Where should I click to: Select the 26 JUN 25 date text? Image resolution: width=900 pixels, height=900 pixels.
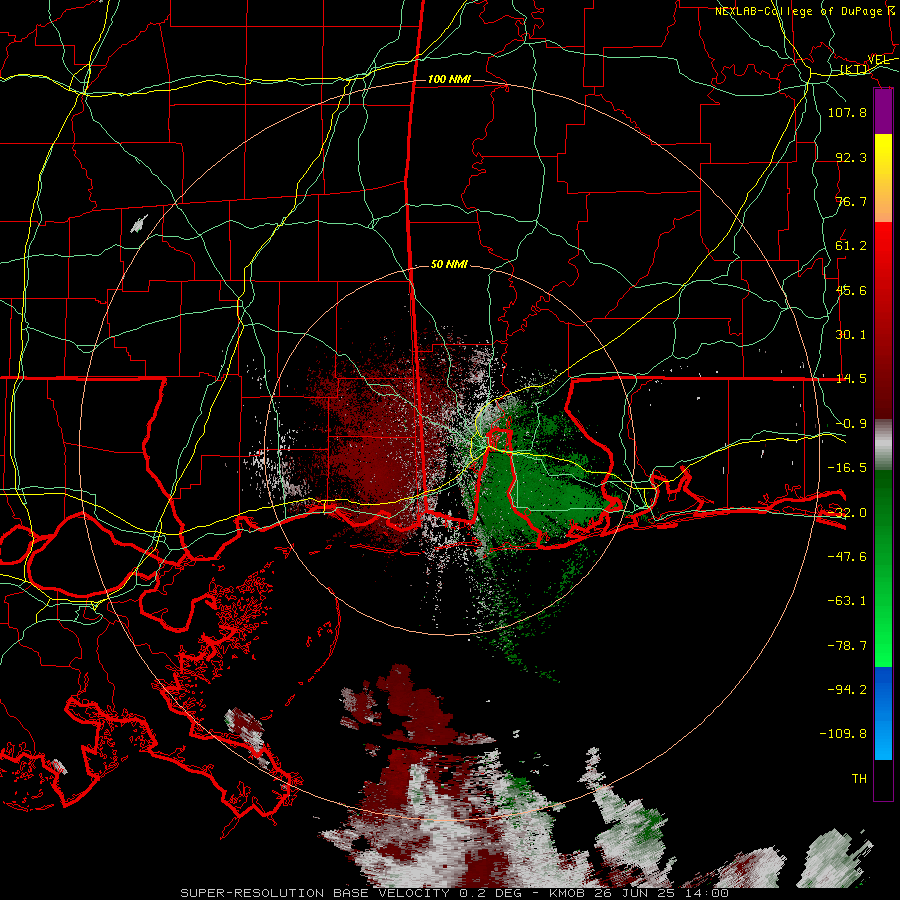coord(632,893)
